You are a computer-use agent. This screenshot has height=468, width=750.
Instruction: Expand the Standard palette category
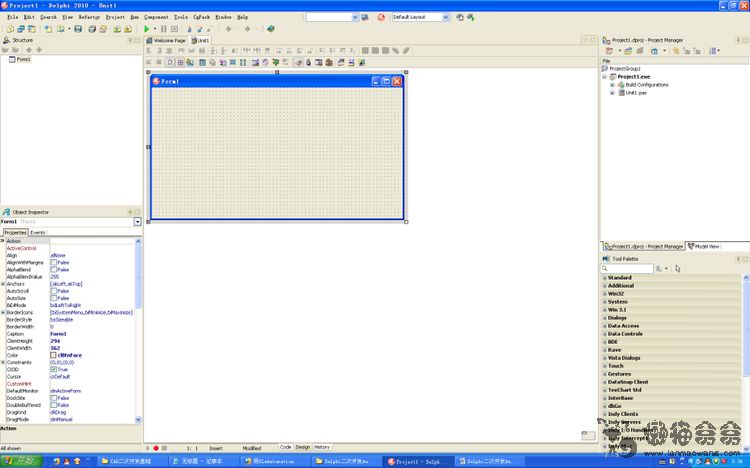tap(605, 278)
